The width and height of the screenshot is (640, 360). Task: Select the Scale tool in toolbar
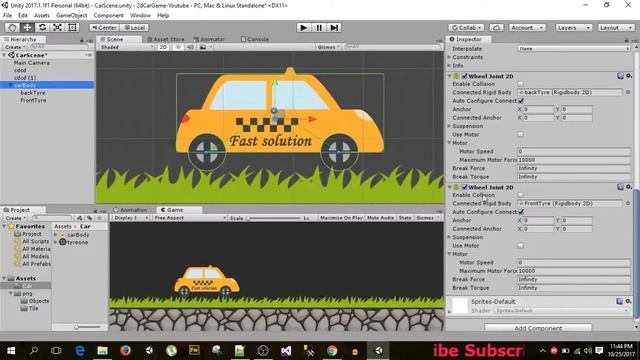point(57,27)
